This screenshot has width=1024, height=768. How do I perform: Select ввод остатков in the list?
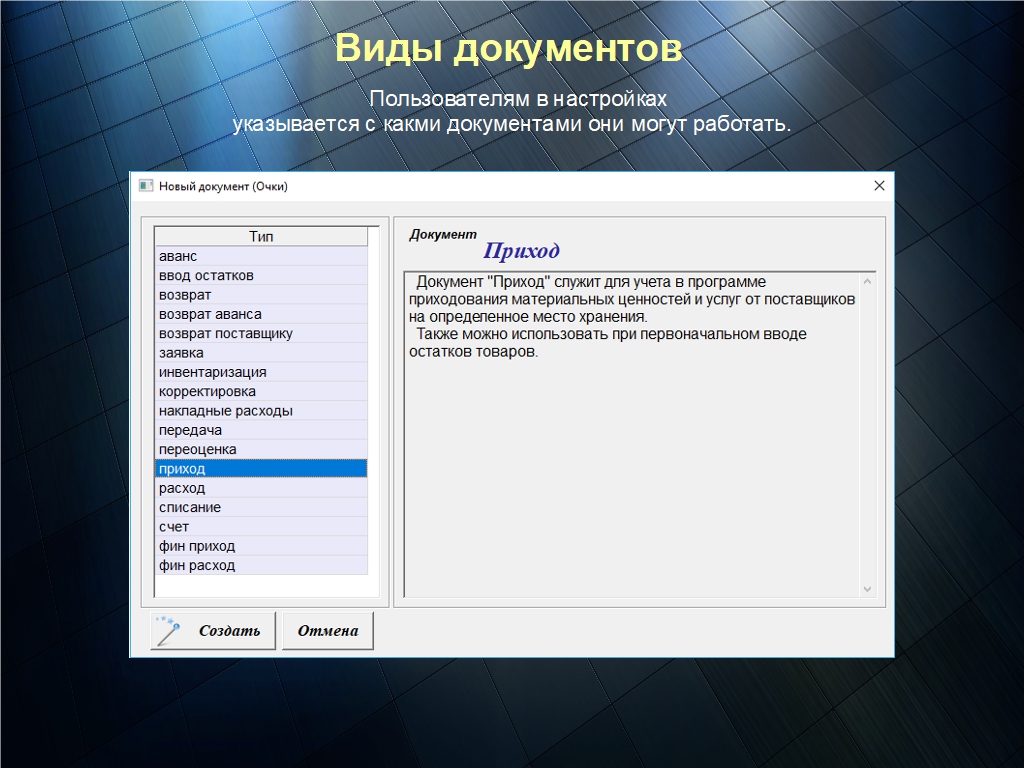click(x=206, y=275)
